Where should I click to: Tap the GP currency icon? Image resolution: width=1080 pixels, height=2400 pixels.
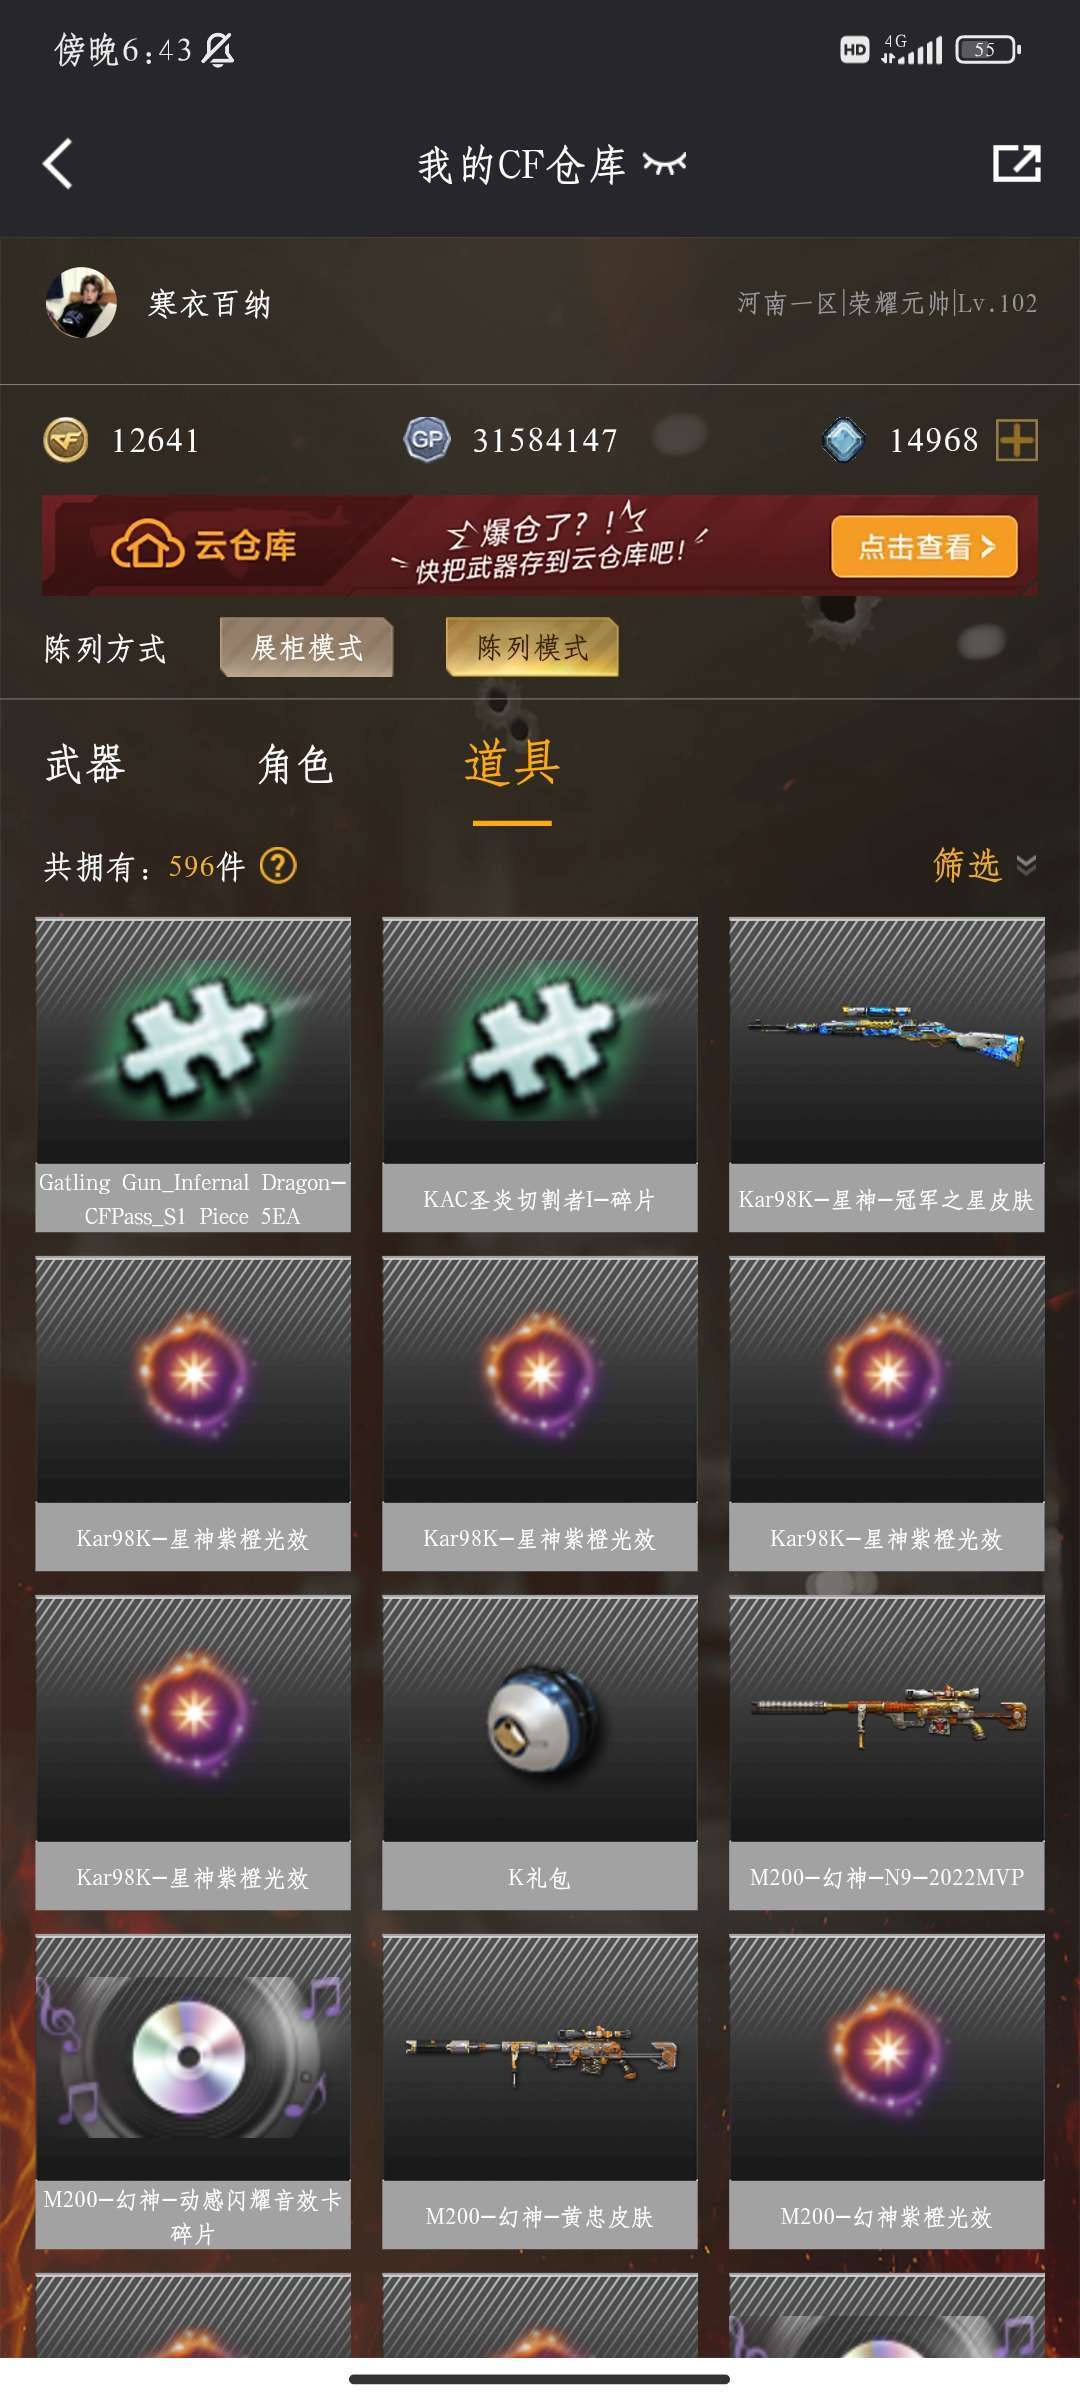[x=427, y=440]
